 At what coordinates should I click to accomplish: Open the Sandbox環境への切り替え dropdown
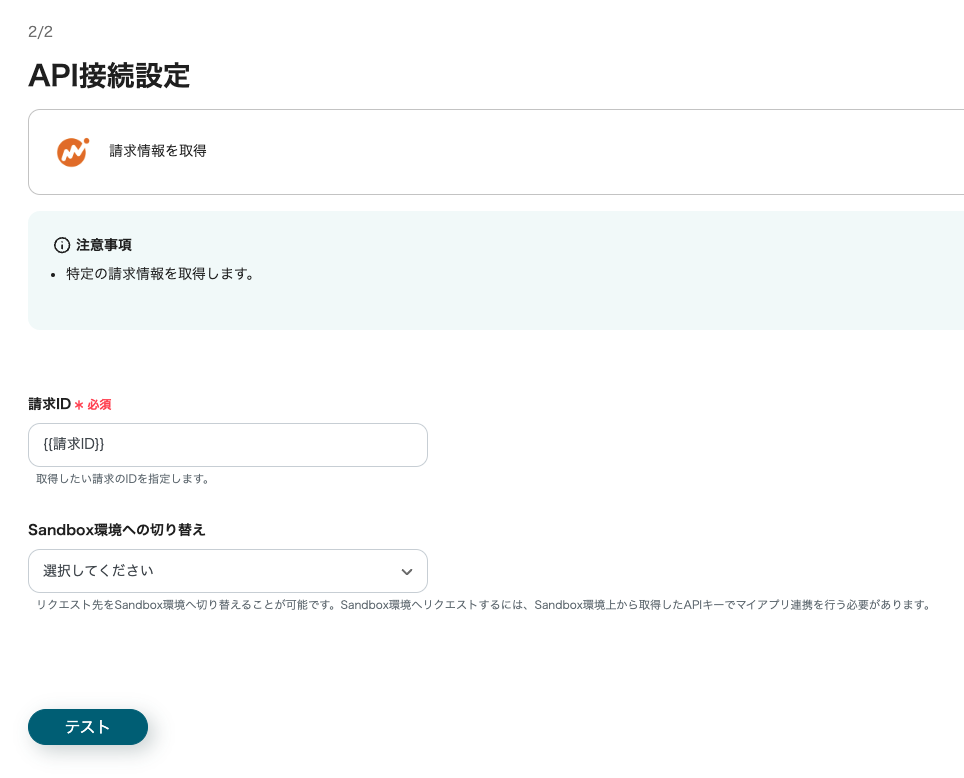click(x=227, y=571)
